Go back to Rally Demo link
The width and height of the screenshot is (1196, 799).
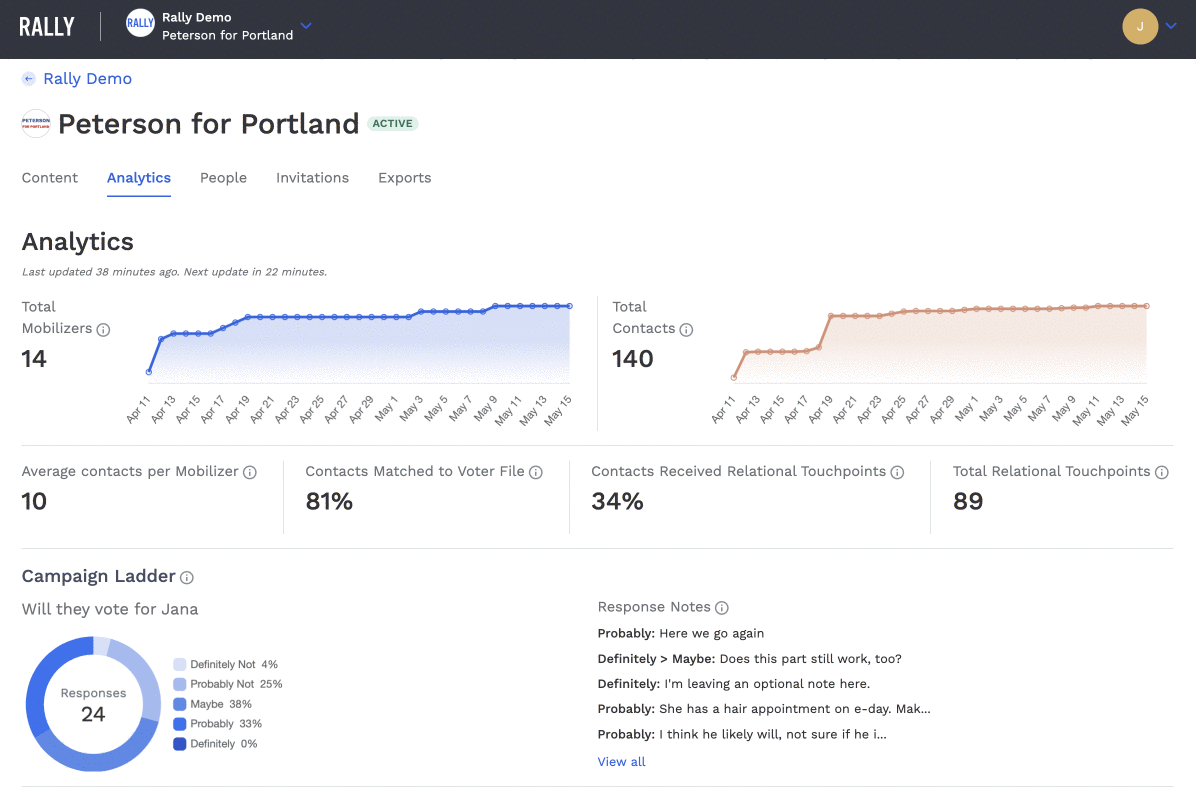[x=88, y=79]
